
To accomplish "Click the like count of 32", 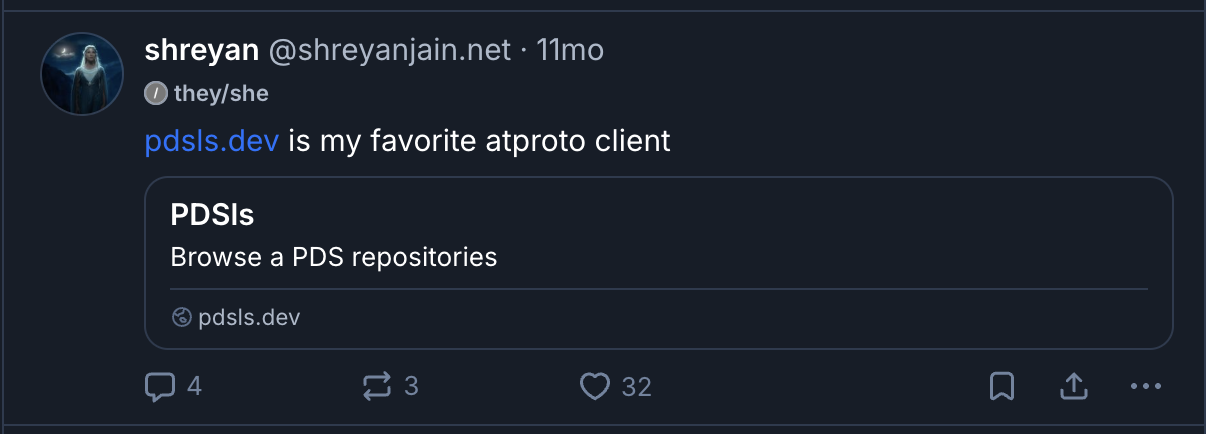I will pyautogui.click(x=636, y=386).
